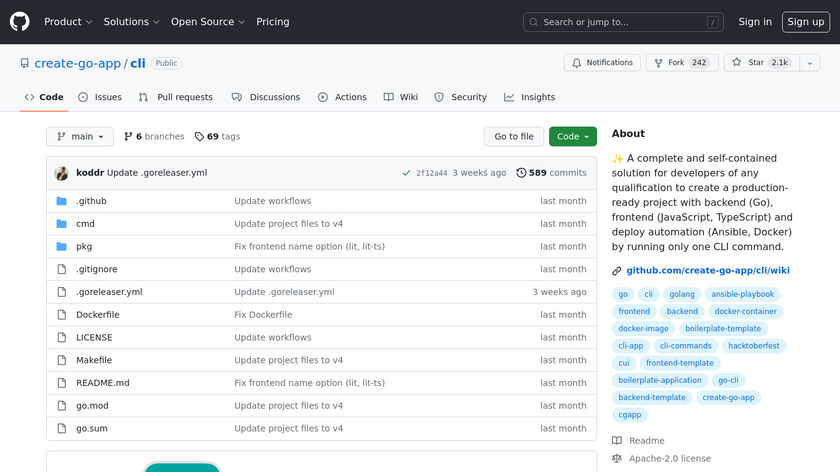This screenshot has height=472, width=840.
Task: Open commit history clock icon
Action: [521, 173]
